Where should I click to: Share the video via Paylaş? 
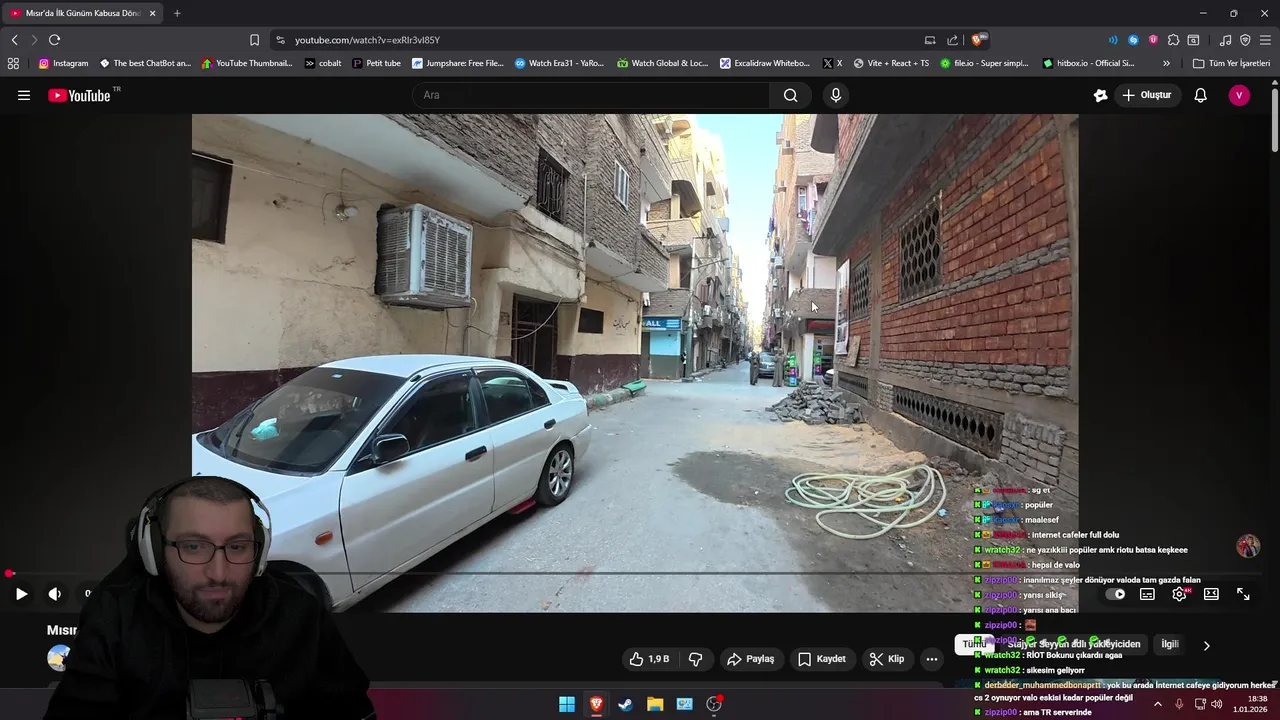coord(751,659)
